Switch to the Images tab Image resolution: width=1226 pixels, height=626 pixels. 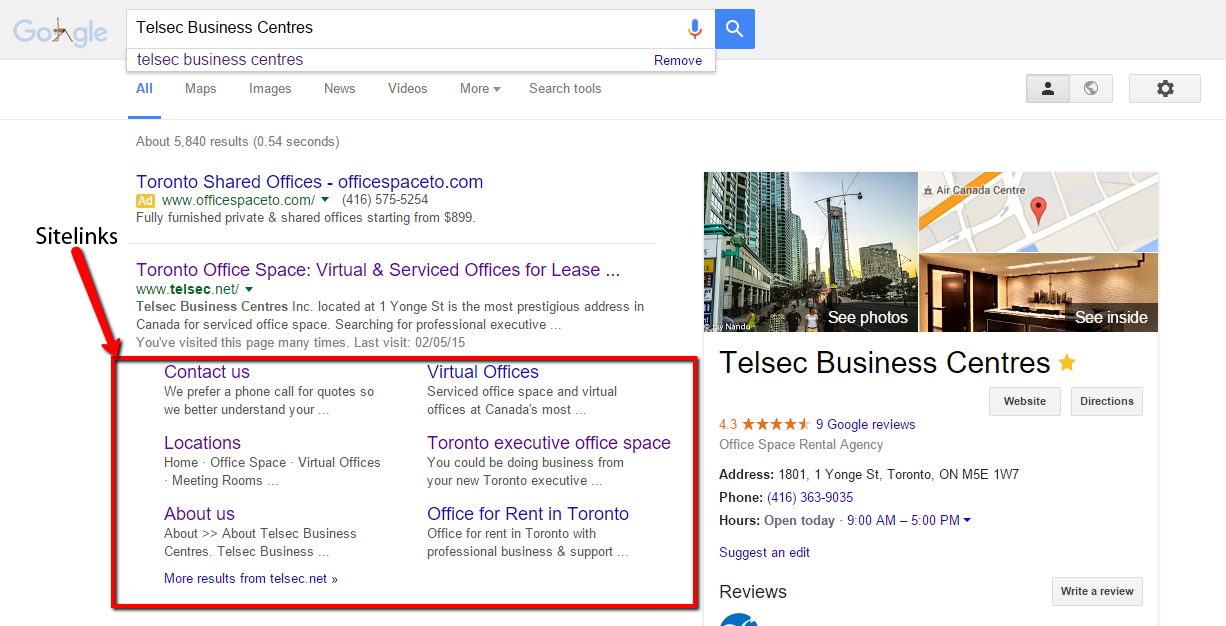[270, 88]
